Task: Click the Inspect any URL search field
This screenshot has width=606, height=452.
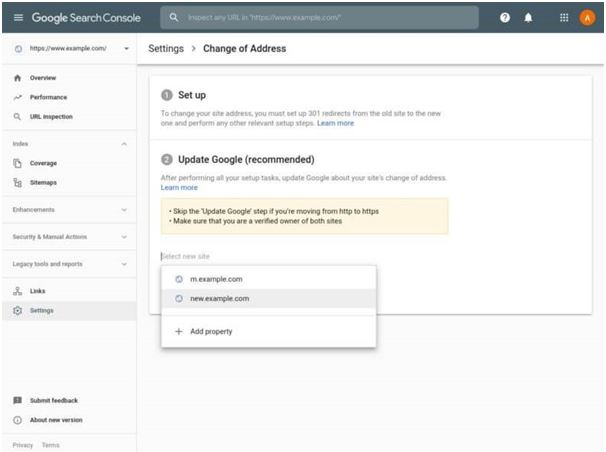Action: pyautogui.click(x=319, y=17)
